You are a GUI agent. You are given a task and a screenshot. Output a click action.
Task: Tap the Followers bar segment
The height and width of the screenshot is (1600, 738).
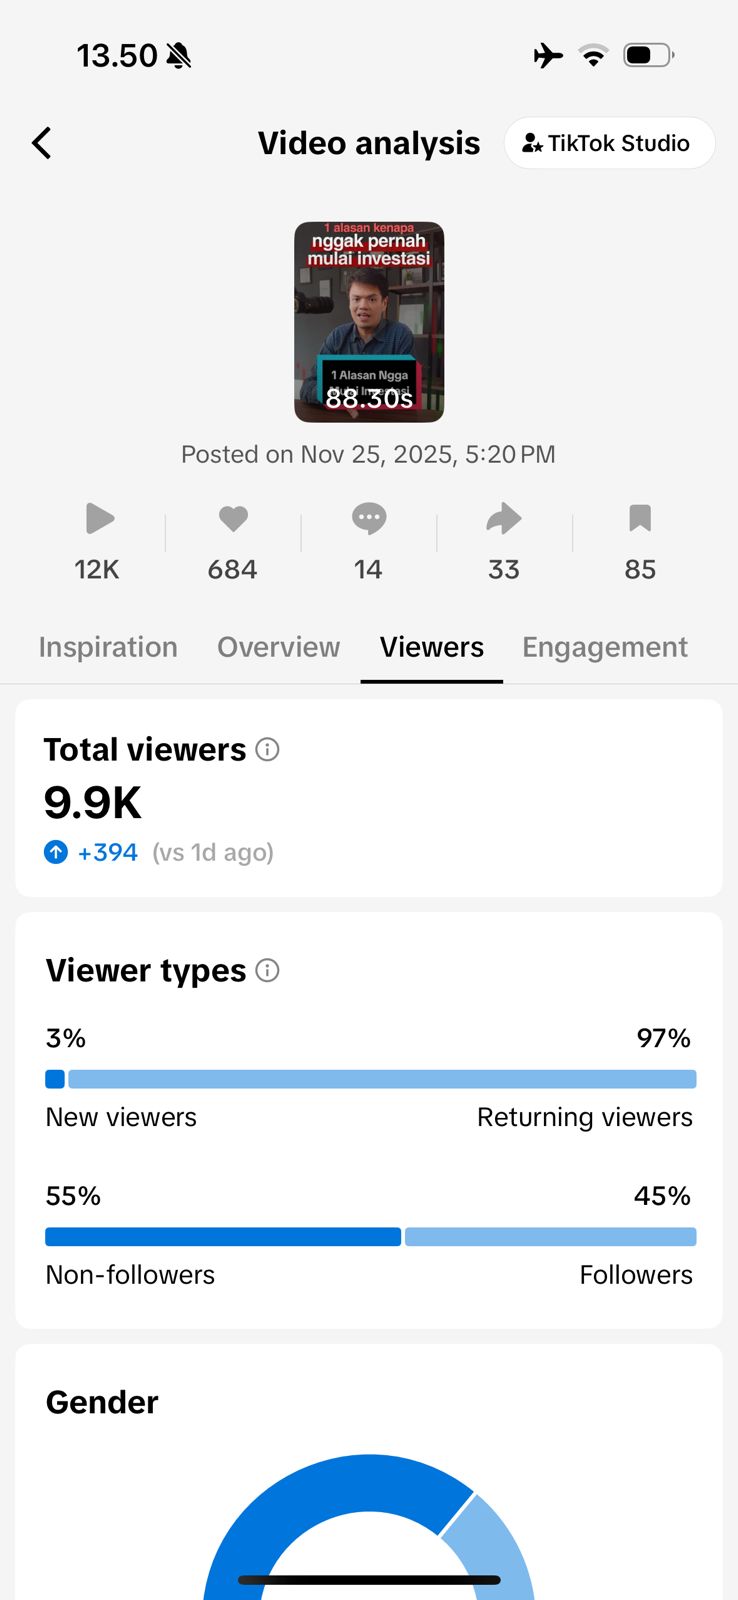click(x=550, y=1237)
